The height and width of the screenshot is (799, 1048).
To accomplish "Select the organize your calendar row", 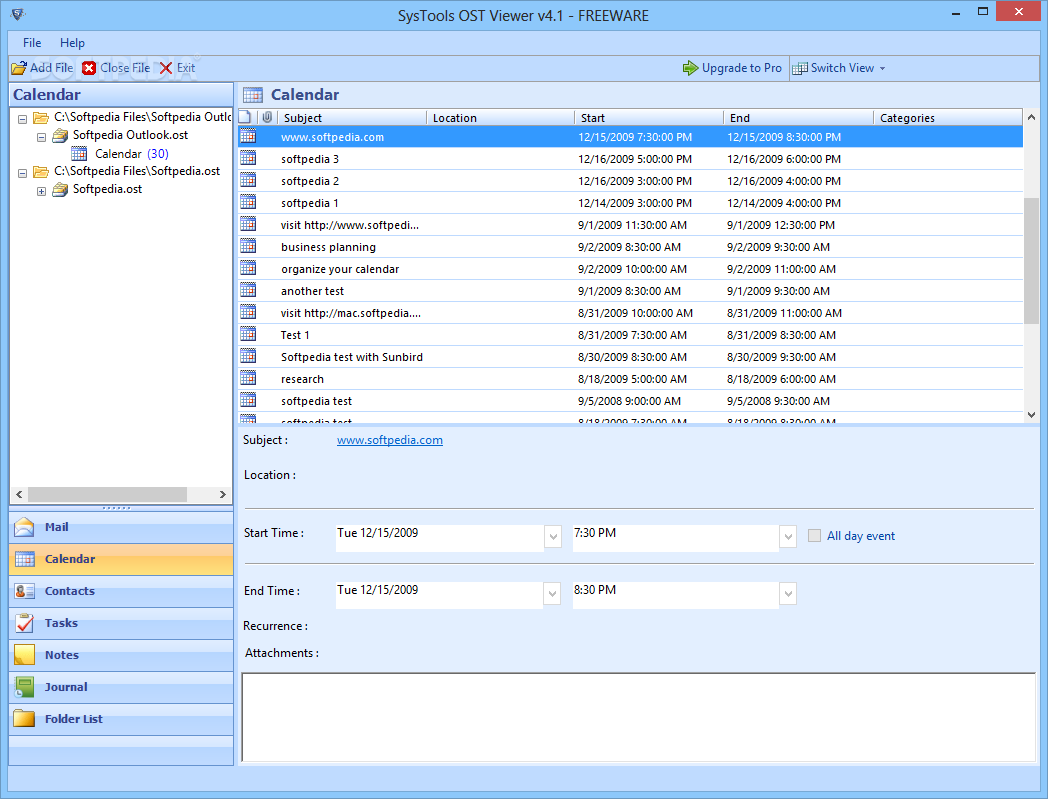I will coord(630,269).
